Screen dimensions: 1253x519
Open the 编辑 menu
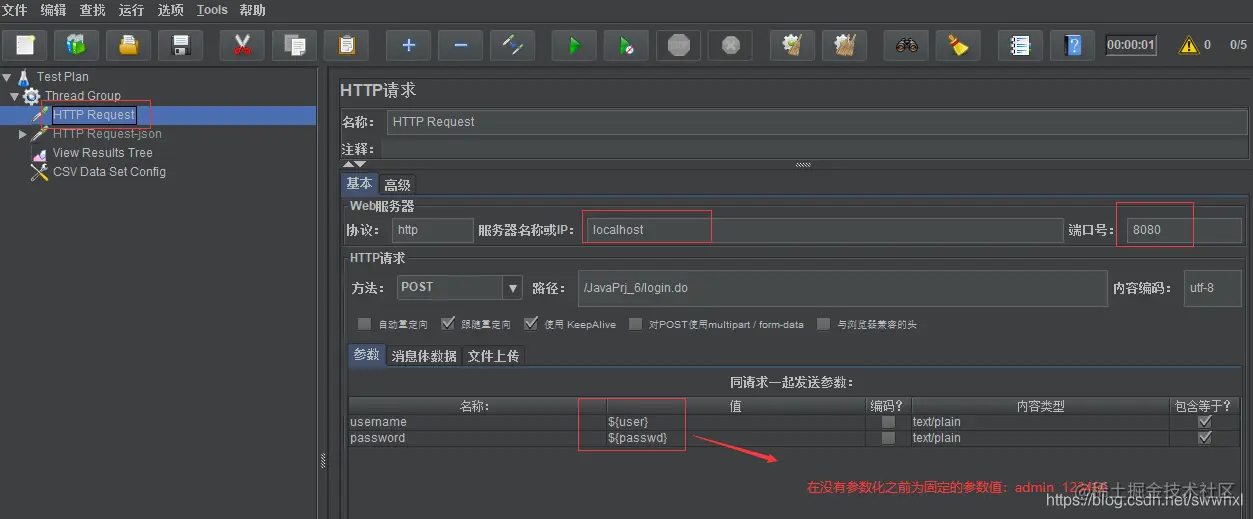pyautogui.click(x=54, y=10)
